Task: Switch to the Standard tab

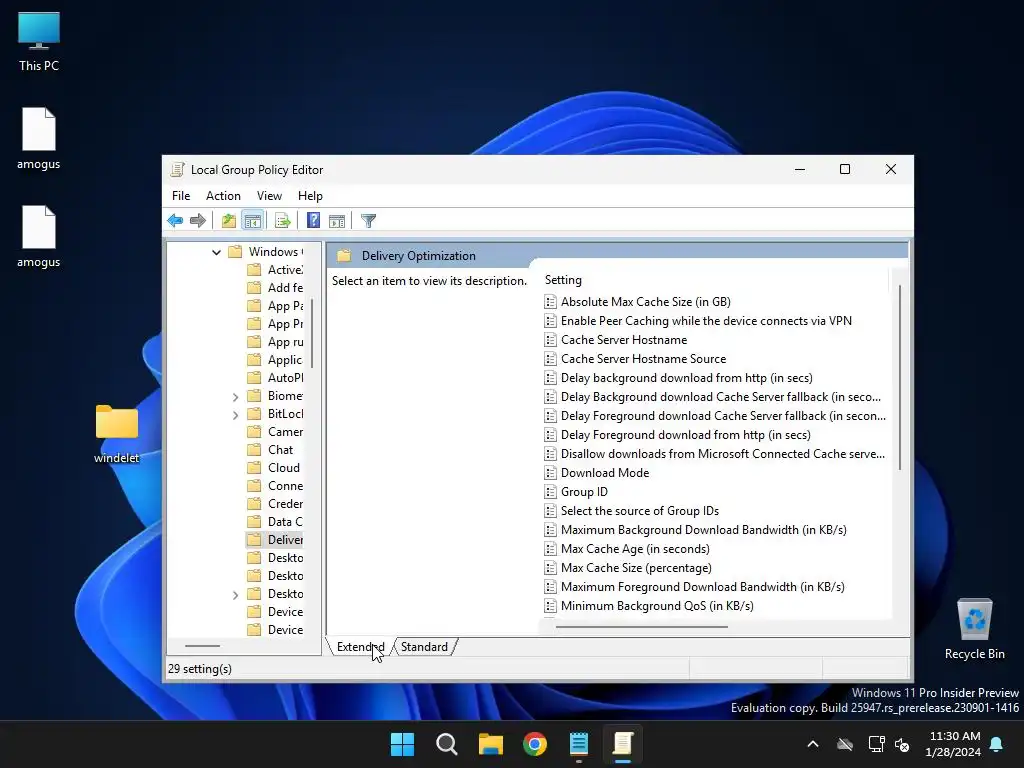Action: click(424, 647)
